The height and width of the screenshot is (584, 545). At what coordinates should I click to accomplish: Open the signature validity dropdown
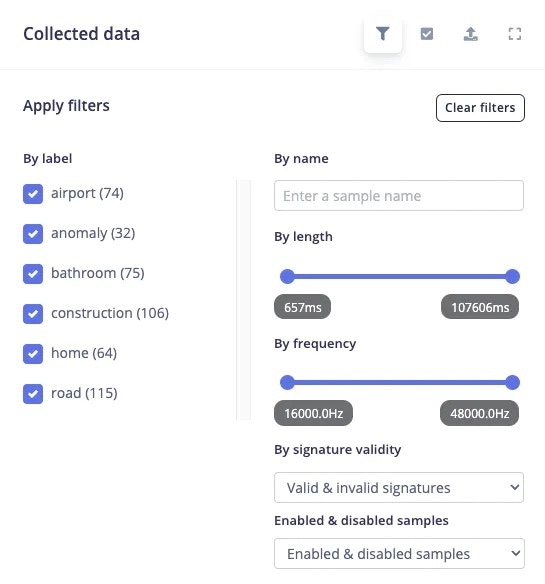tap(399, 488)
